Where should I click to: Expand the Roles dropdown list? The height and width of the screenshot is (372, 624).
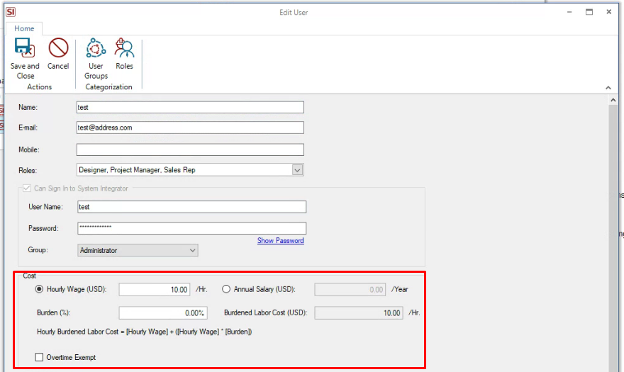click(297, 170)
